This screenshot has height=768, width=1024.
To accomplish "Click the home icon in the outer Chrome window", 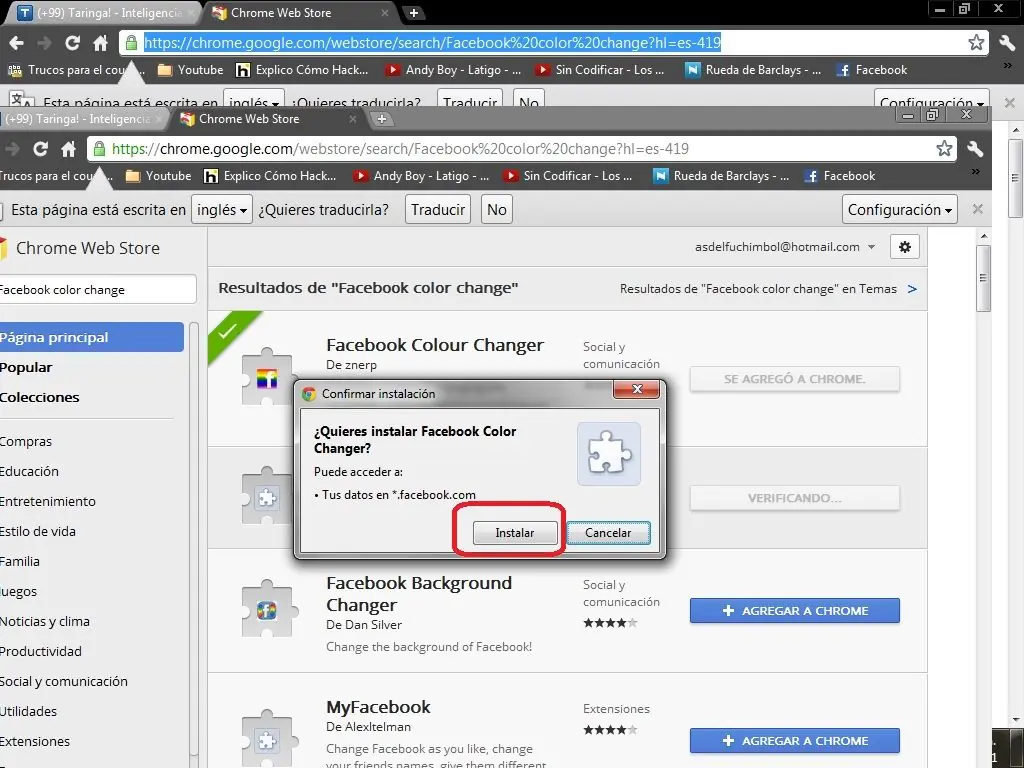I will [100, 43].
